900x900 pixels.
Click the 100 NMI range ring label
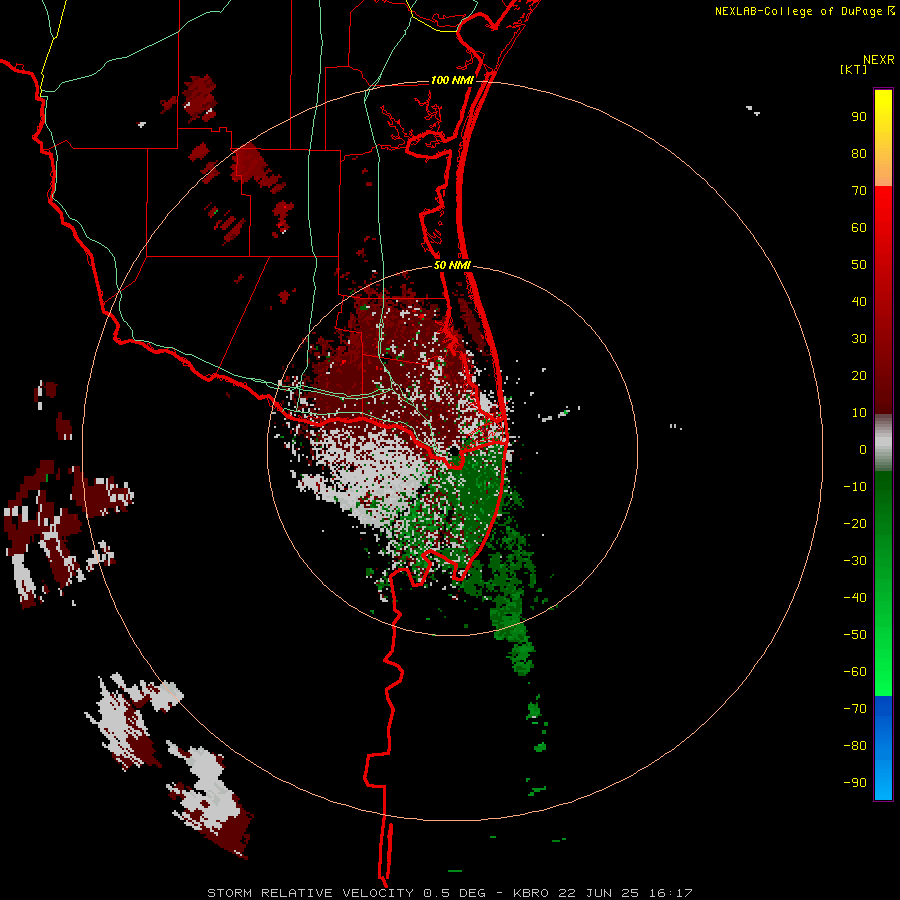[452, 80]
